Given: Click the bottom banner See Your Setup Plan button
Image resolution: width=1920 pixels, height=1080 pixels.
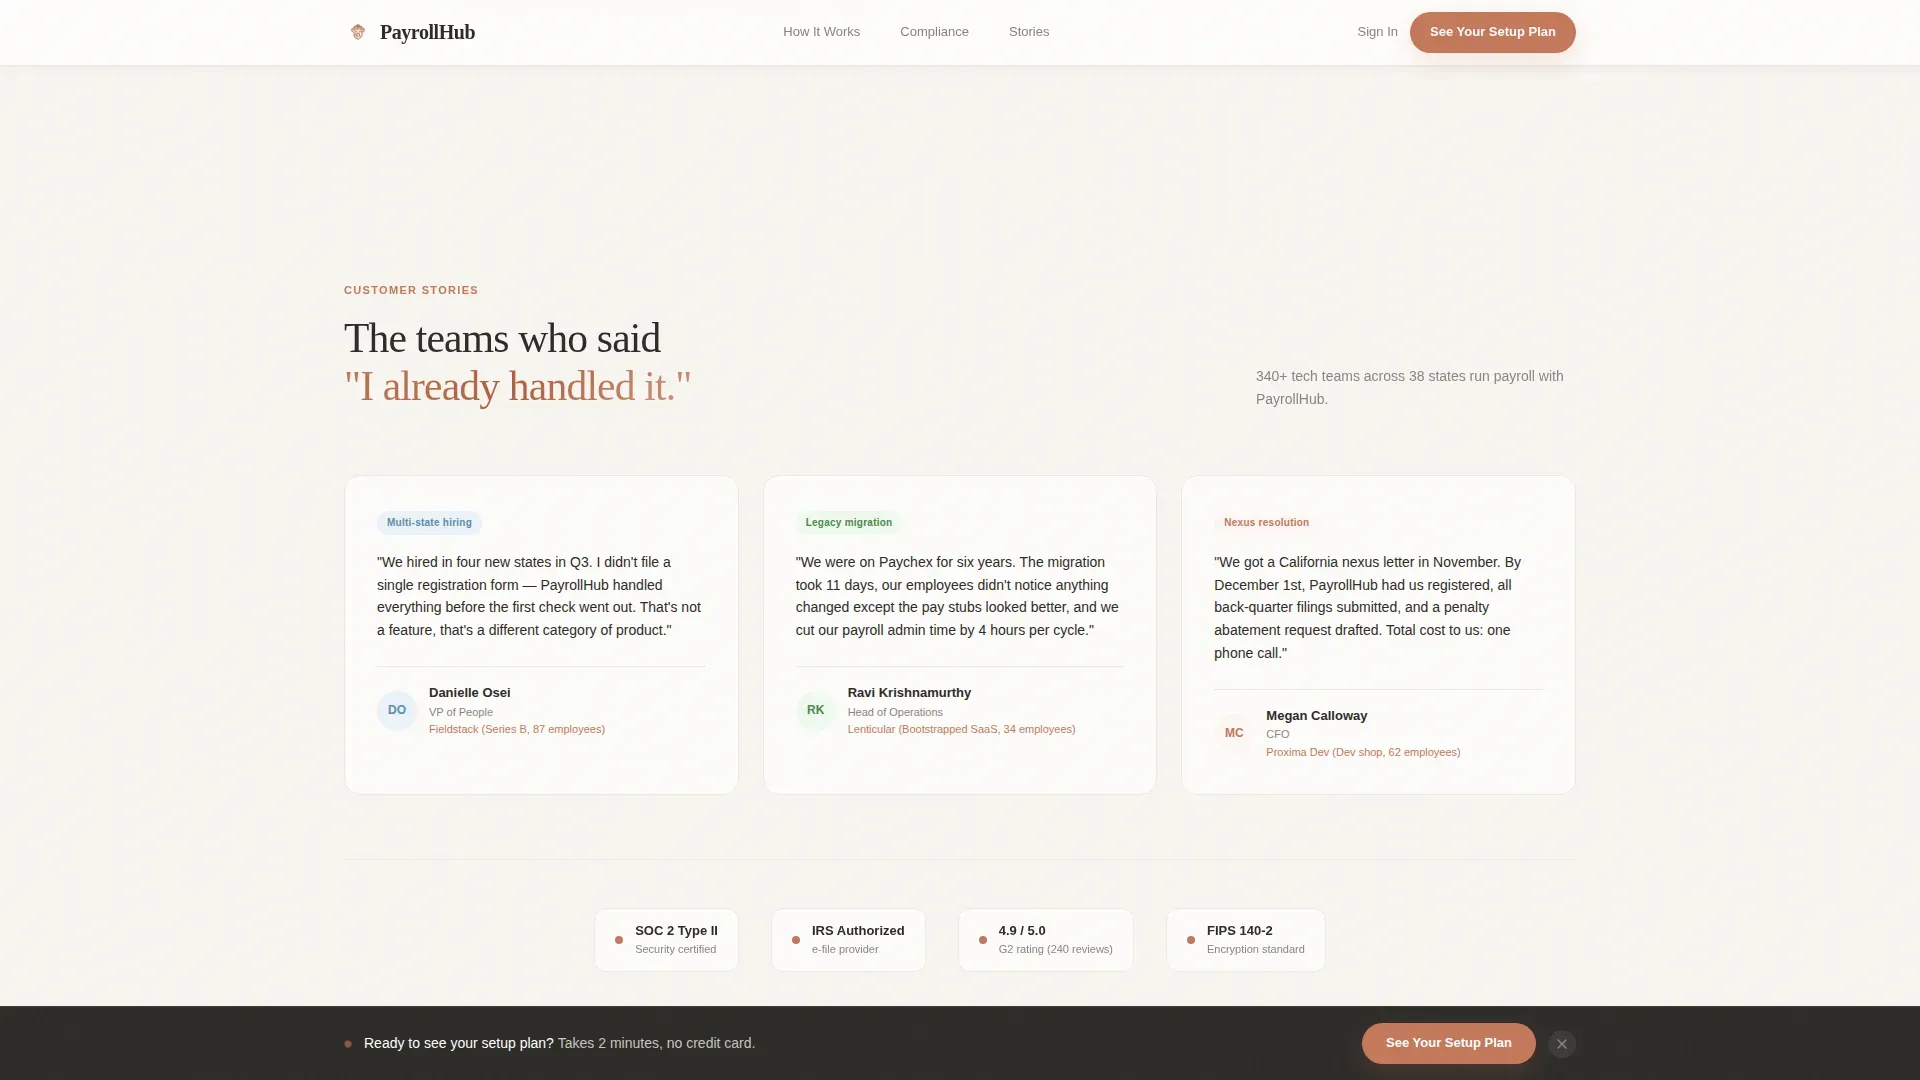Looking at the screenshot, I should [x=1448, y=1043].
